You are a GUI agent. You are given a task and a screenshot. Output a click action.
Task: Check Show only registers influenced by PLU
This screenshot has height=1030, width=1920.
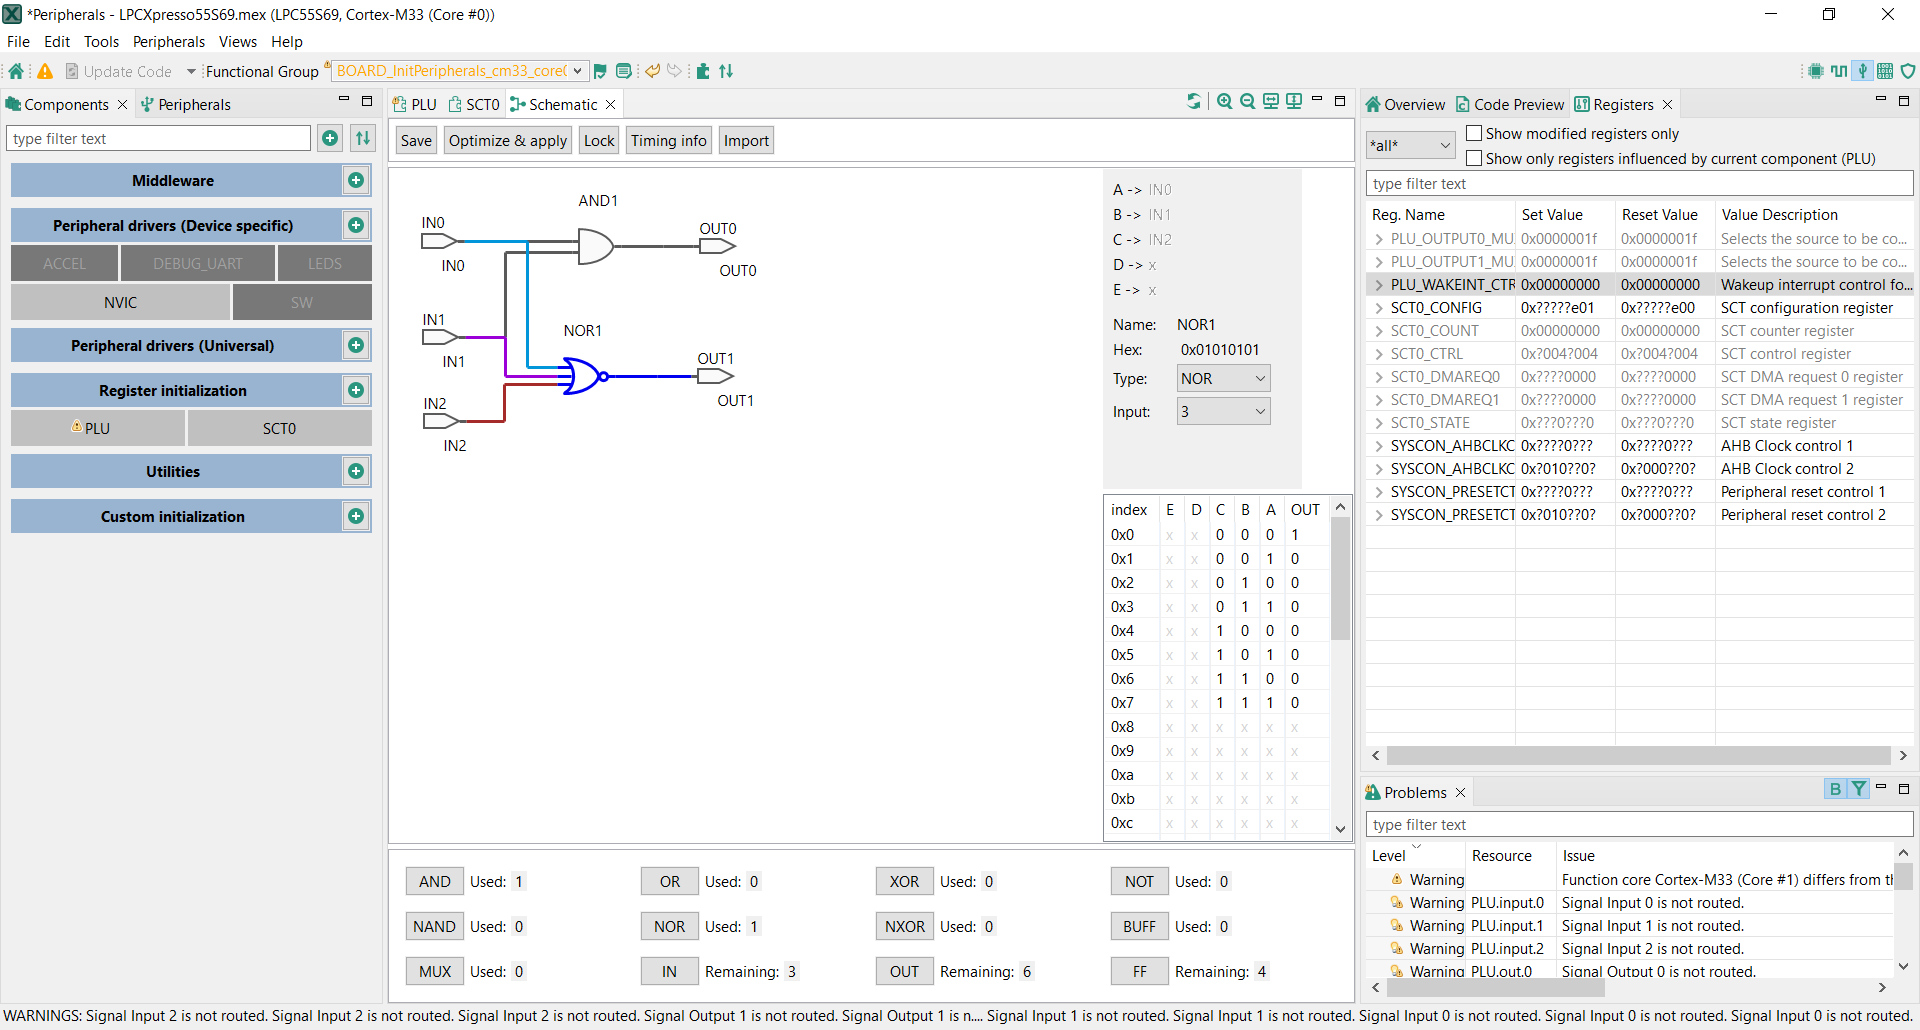[1474, 158]
